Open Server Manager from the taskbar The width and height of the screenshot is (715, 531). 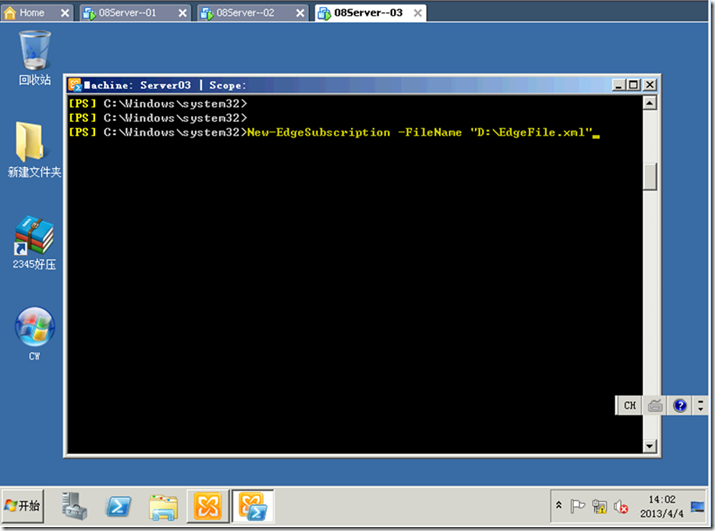click(74, 506)
